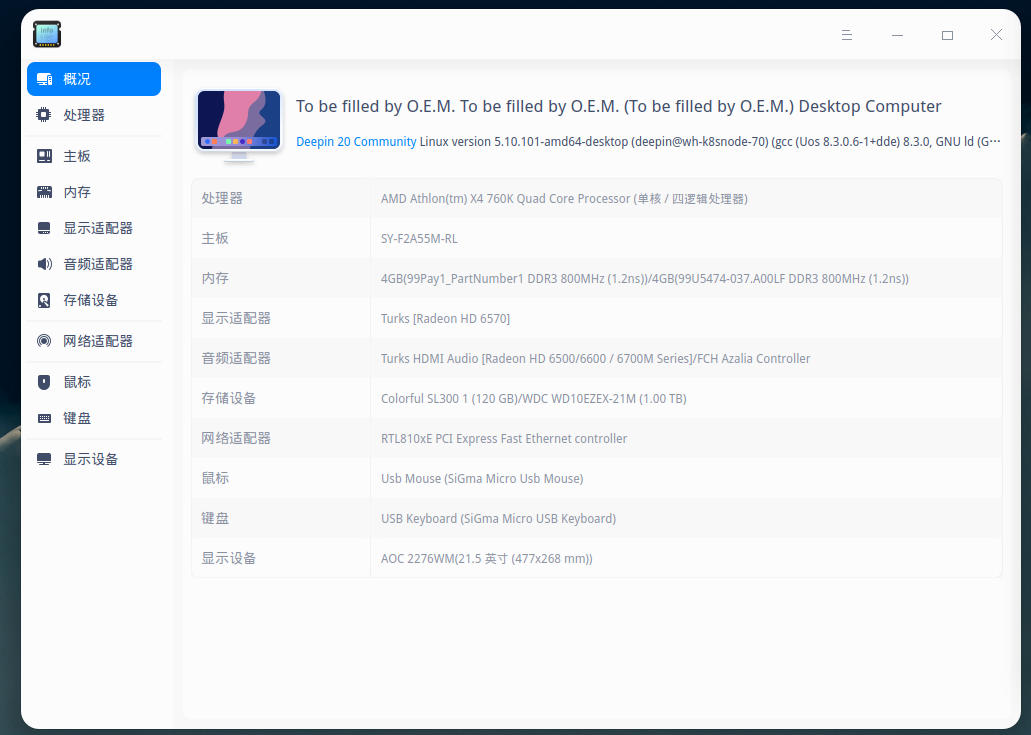Click the 鼠标 mouse icon
The width and height of the screenshot is (1031, 735).
coord(44,382)
